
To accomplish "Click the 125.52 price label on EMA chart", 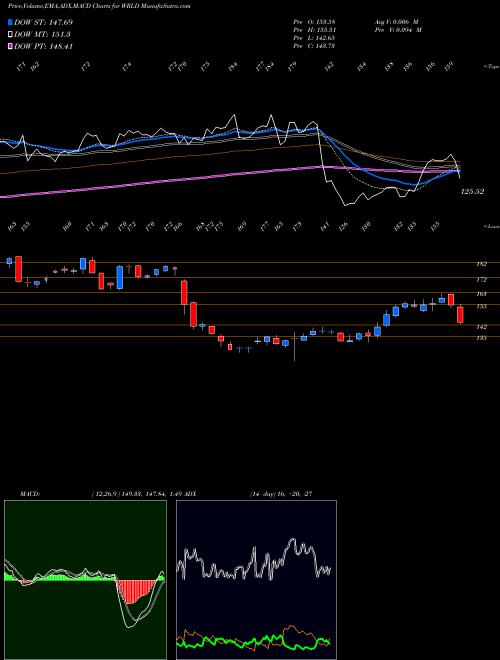I will (x=472, y=192).
